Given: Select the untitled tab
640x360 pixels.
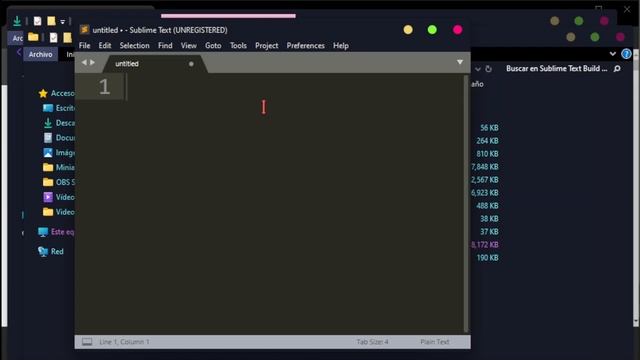Looking at the screenshot, I should pos(154,64).
